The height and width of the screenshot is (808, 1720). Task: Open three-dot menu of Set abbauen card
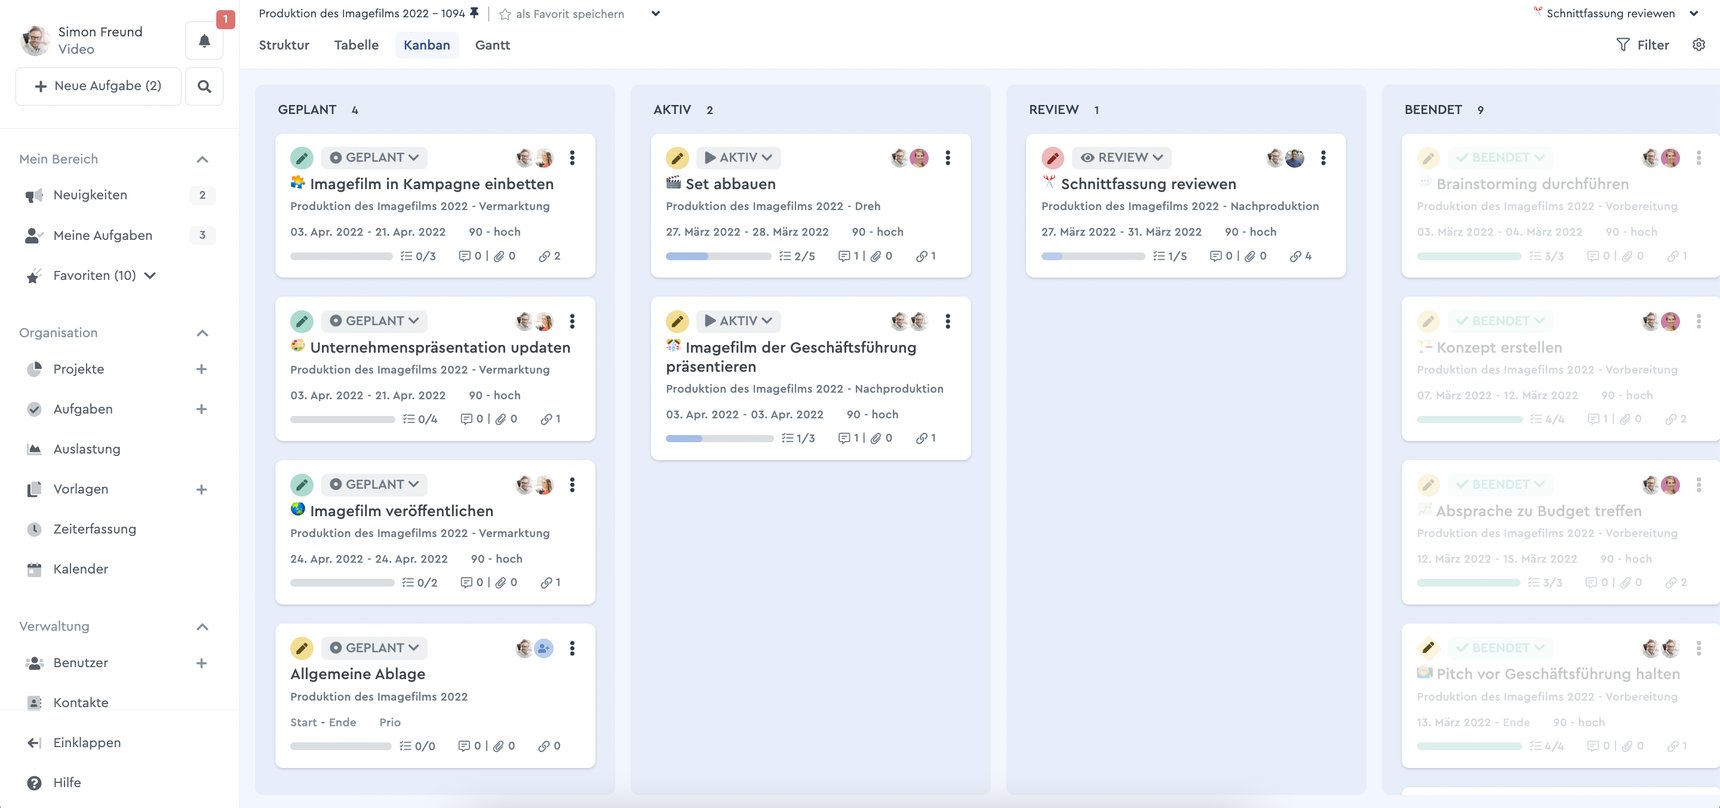pos(948,158)
